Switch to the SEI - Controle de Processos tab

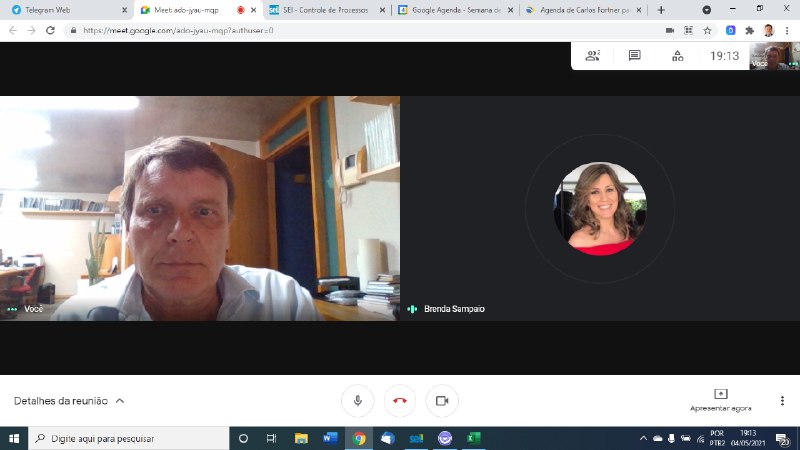click(x=327, y=10)
